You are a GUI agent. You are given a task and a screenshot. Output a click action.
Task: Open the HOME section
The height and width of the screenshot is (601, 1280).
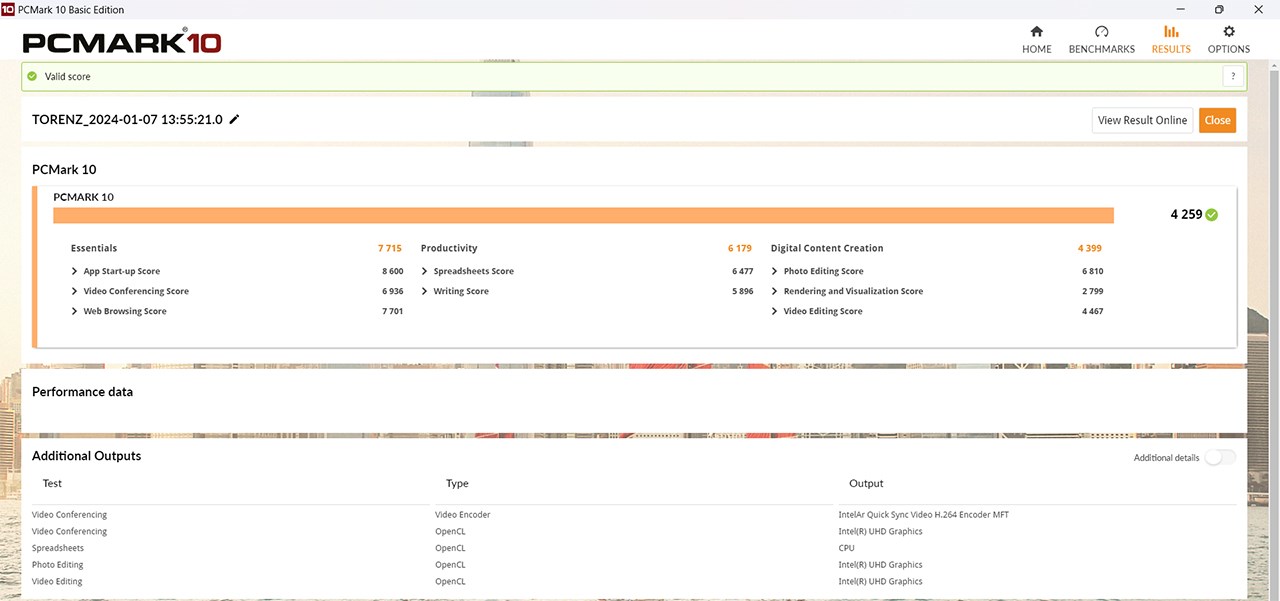coord(1036,40)
